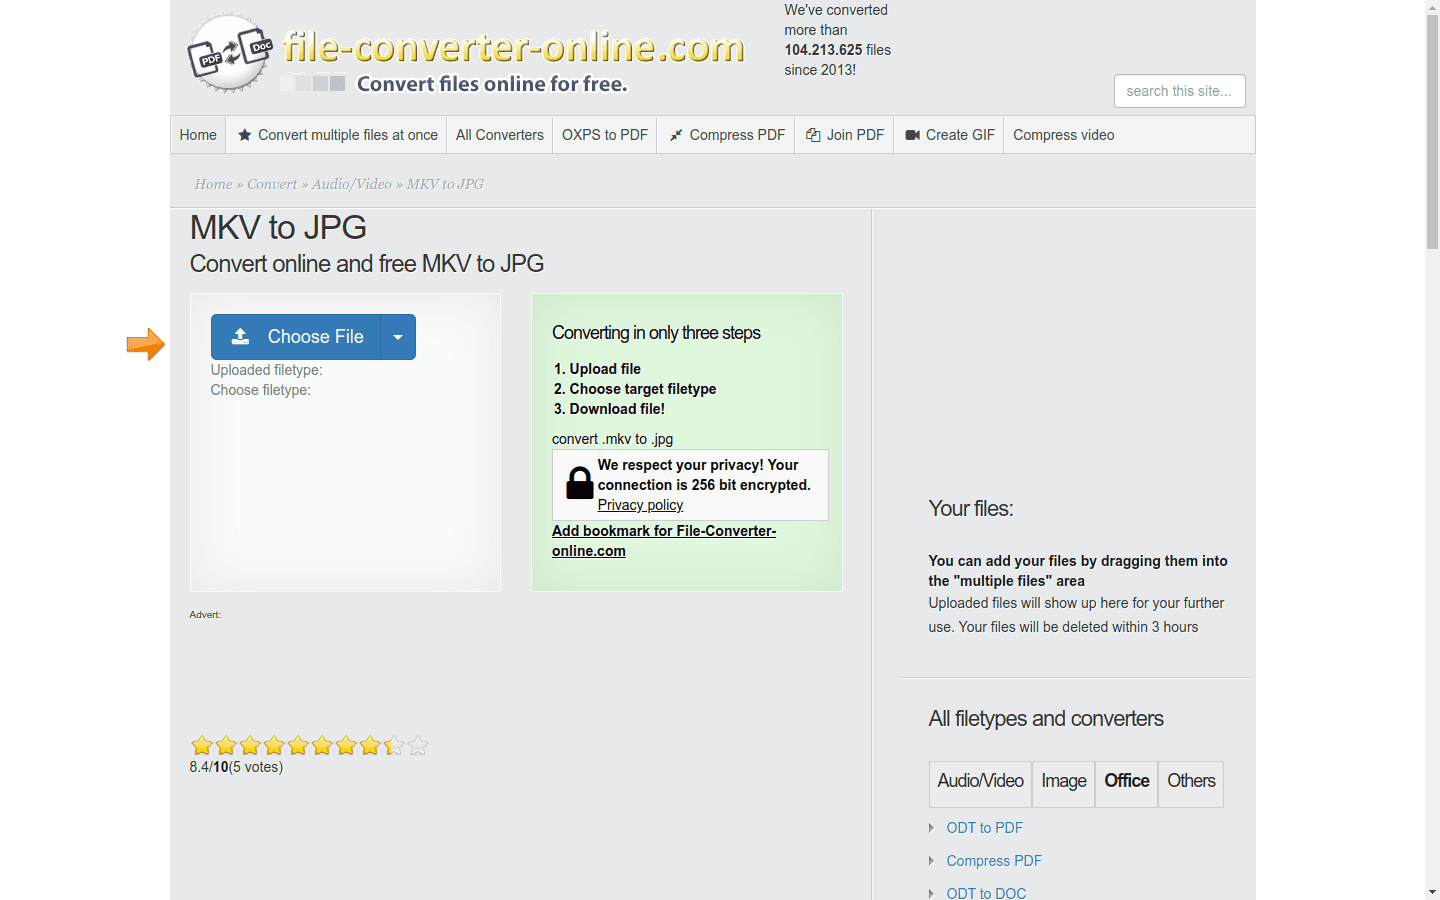
Task: Click the upload icon on Choose File button
Action: pyautogui.click(x=238, y=336)
